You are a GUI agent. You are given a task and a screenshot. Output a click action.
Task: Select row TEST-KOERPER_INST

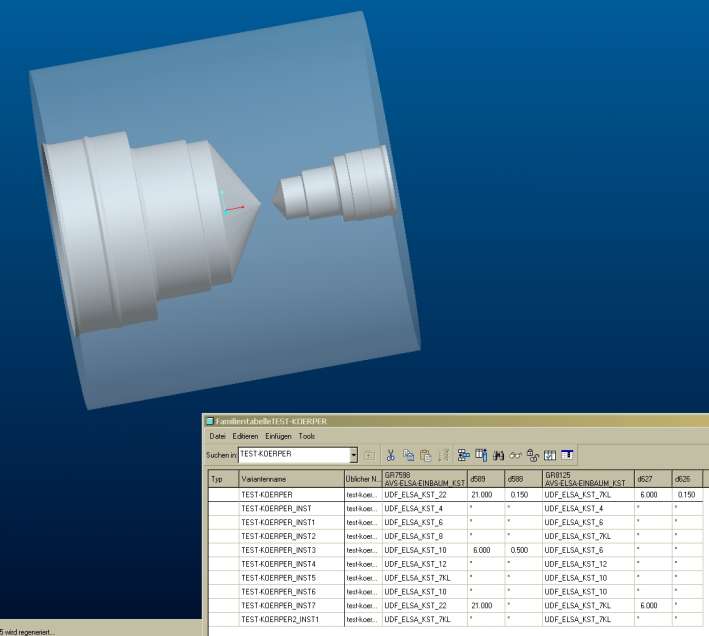276,509
